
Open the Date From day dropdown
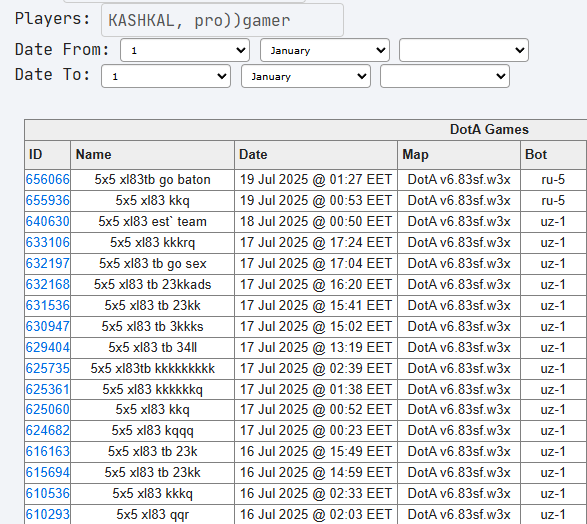coord(185,50)
